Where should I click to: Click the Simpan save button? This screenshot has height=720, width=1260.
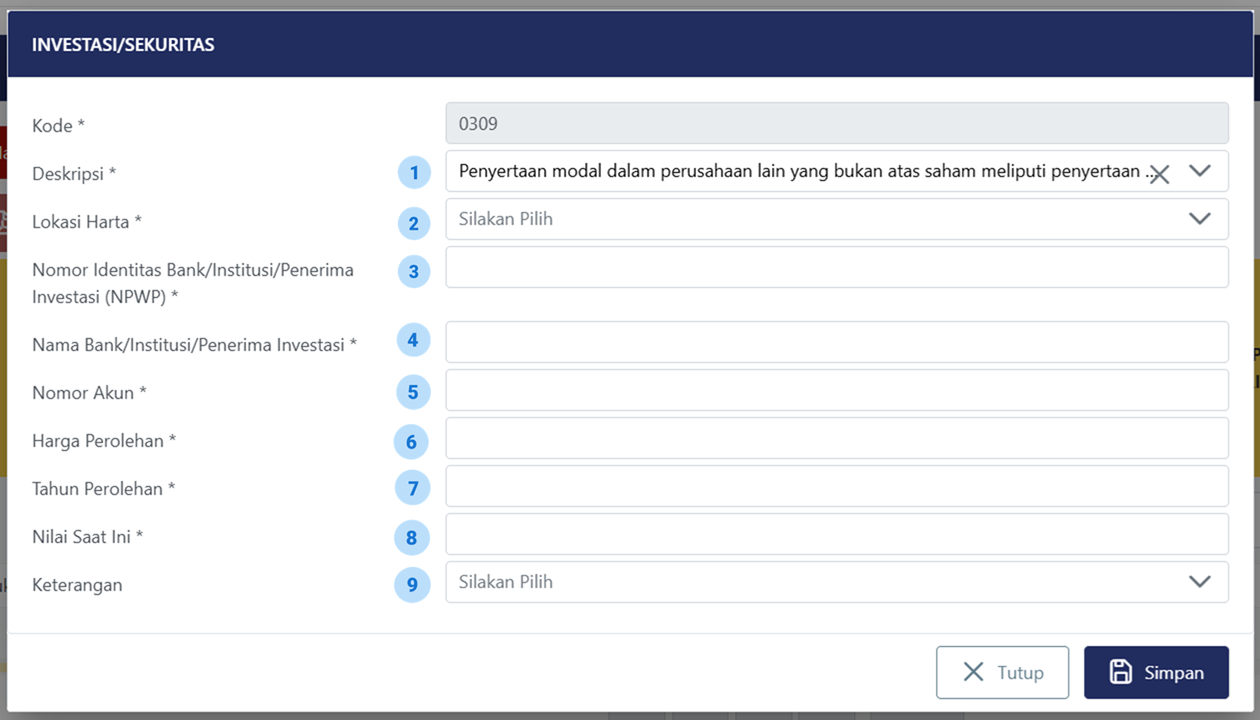click(x=1156, y=672)
